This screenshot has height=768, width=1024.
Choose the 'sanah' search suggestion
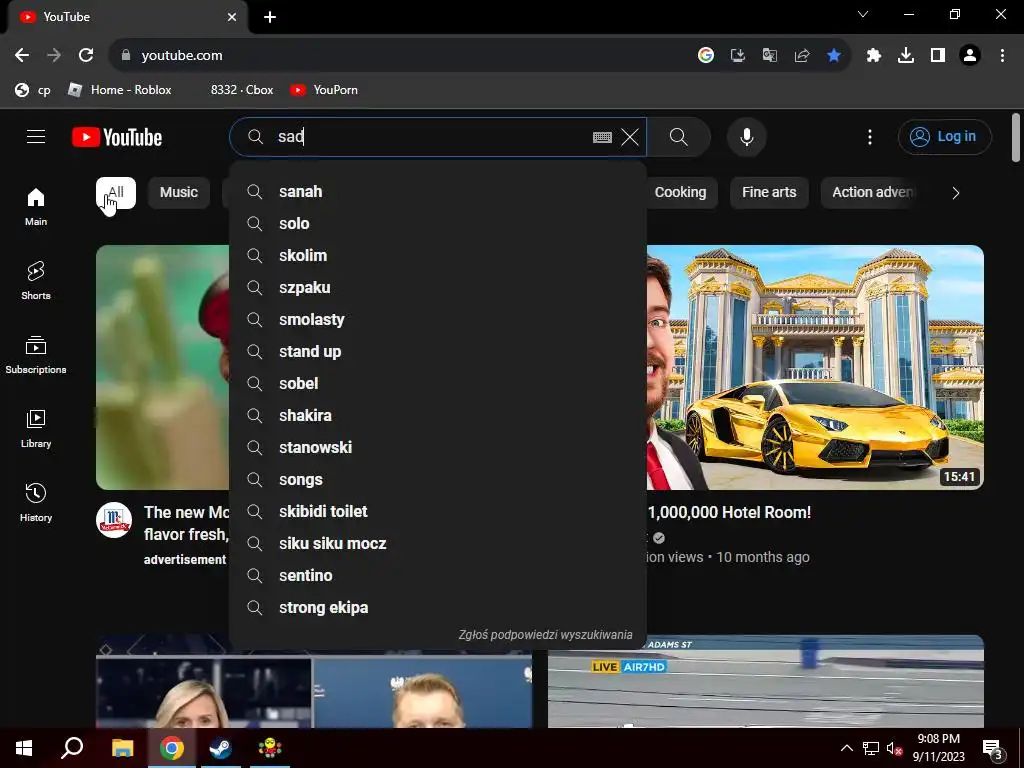tap(438, 191)
